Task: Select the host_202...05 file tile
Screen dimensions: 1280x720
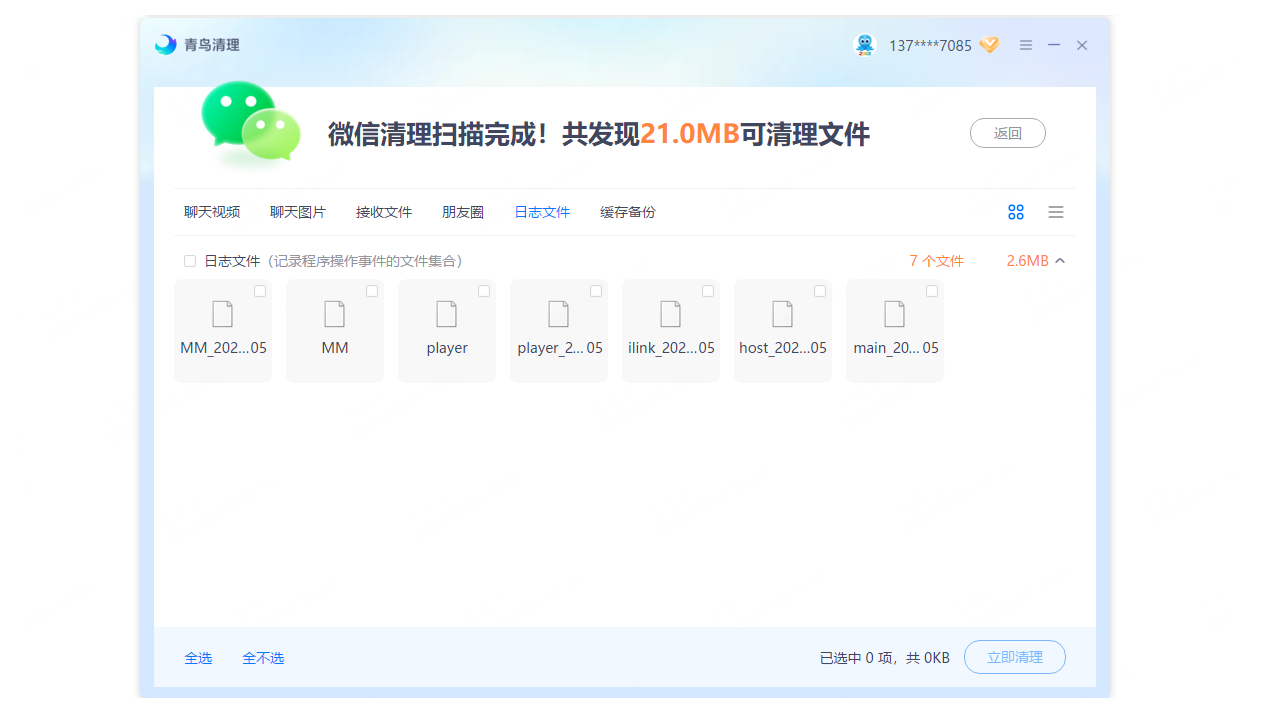Action: (x=783, y=331)
